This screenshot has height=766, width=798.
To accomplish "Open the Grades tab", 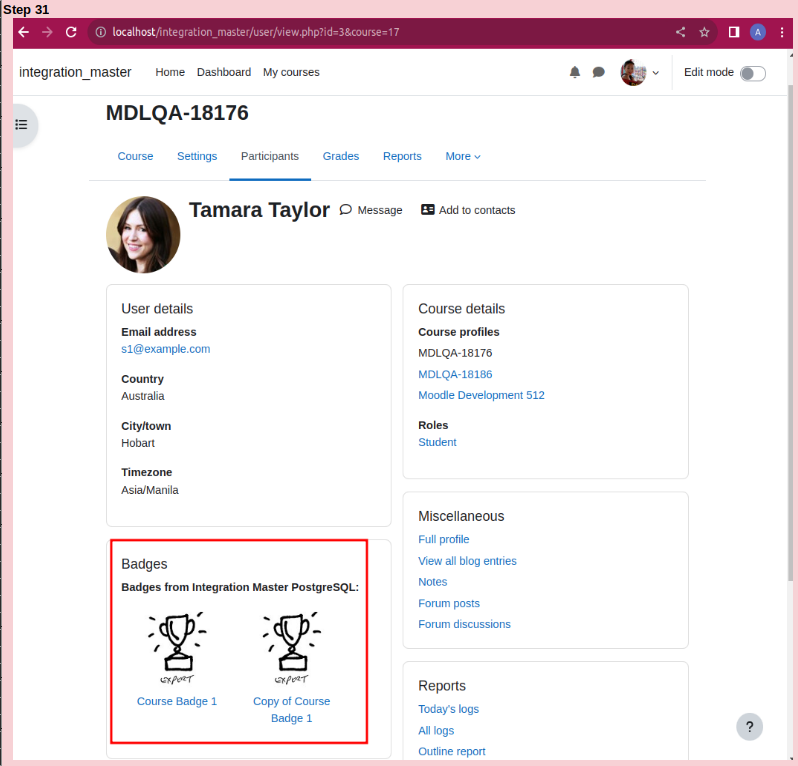I will point(341,156).
